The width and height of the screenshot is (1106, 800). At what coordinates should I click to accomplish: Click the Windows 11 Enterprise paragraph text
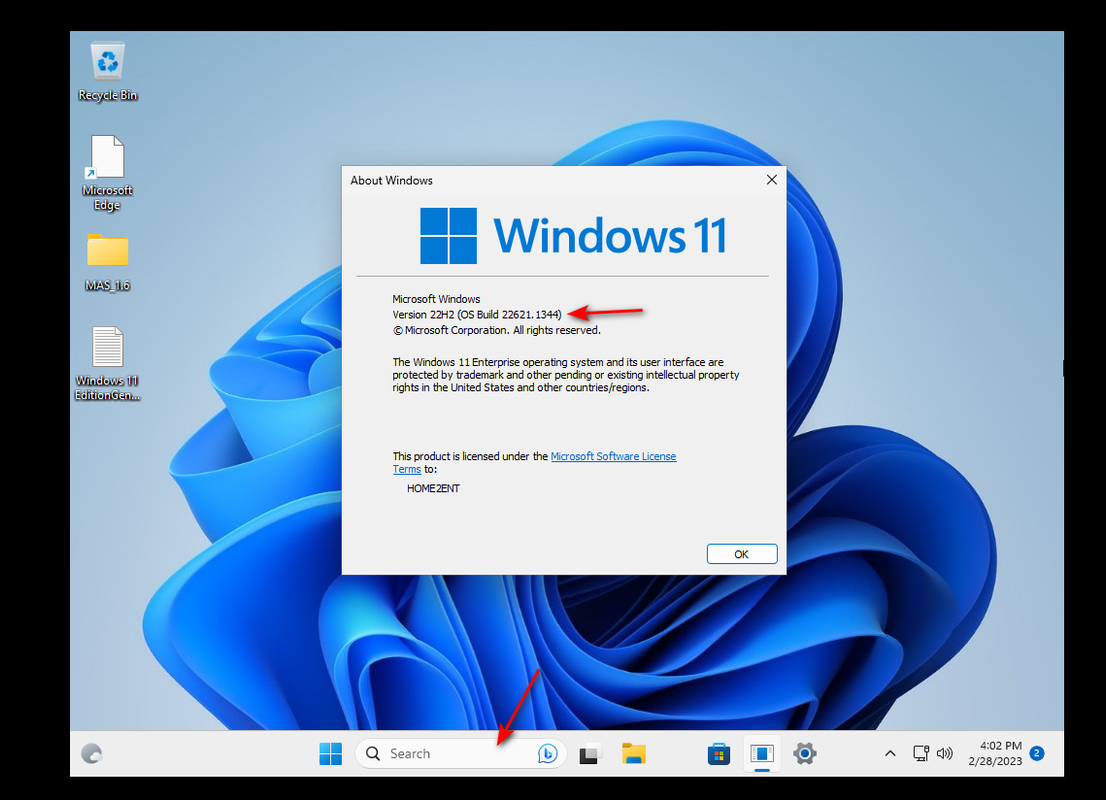[566, 375]
